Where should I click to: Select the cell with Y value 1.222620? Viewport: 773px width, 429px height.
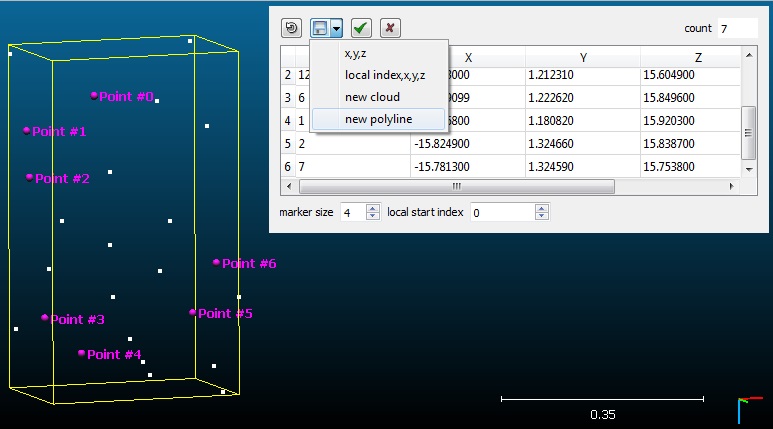tap(583, 98)
